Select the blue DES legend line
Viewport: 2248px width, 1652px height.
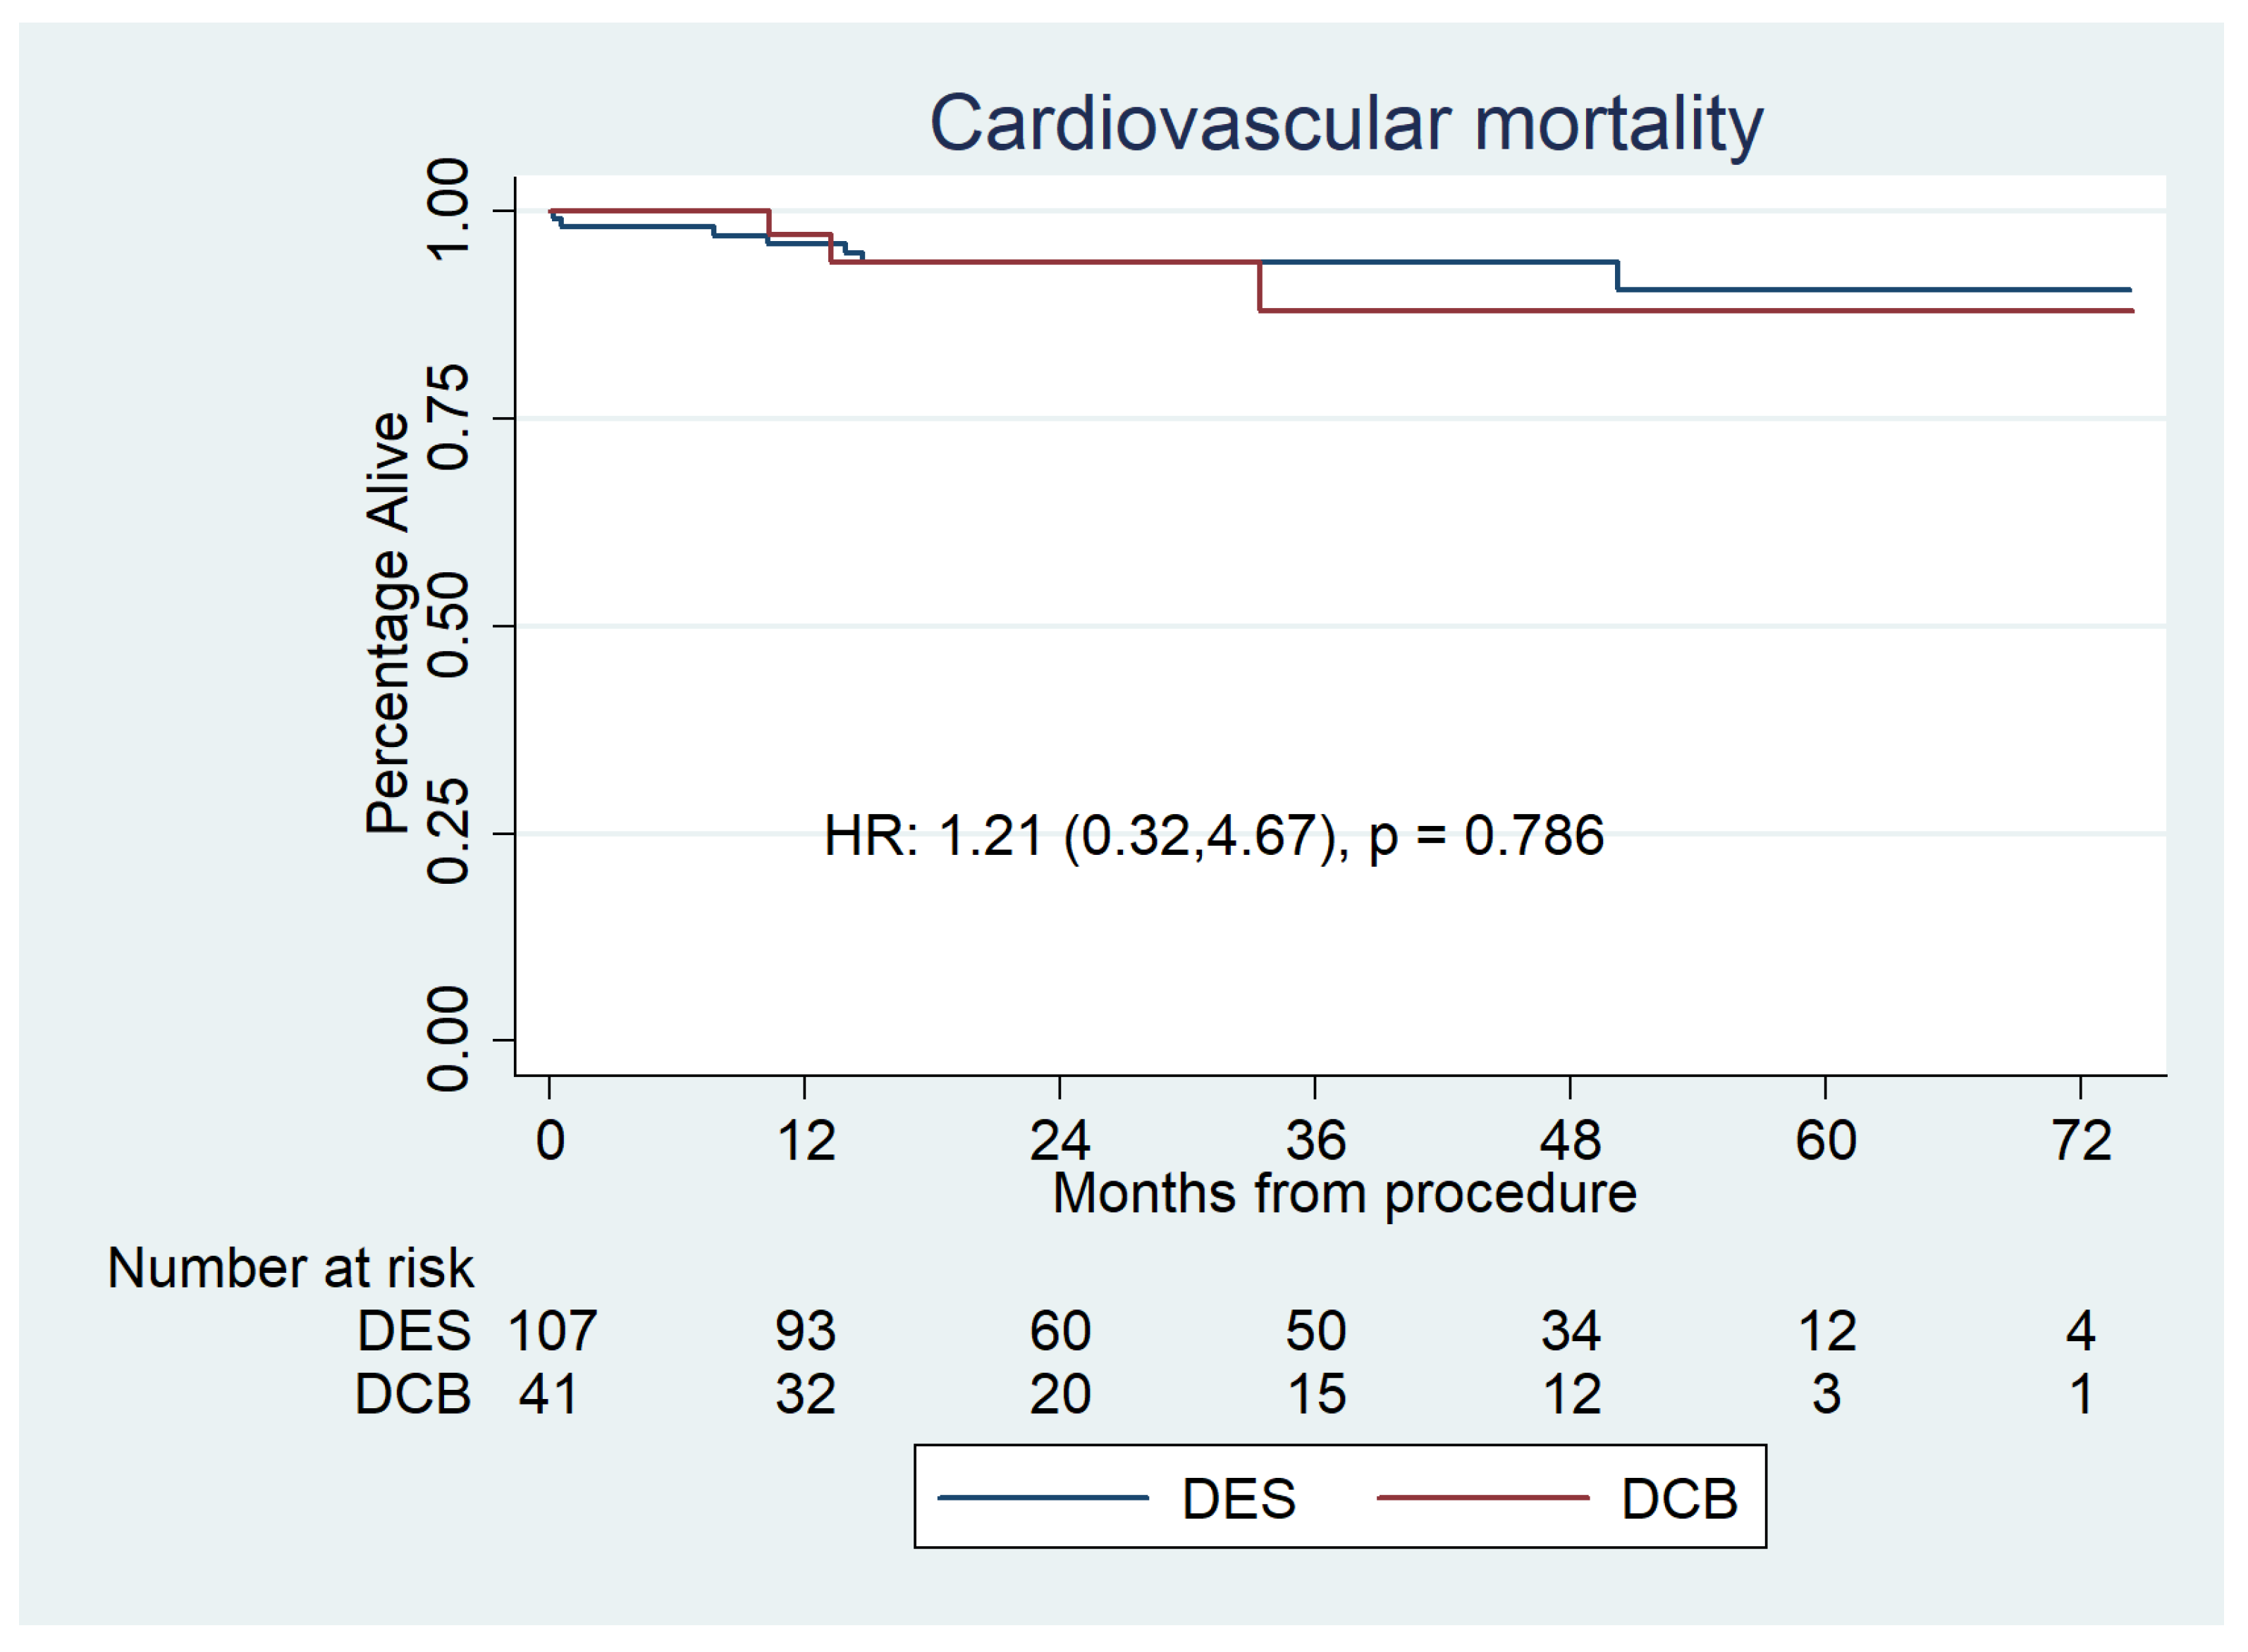click(1042, 1498)
